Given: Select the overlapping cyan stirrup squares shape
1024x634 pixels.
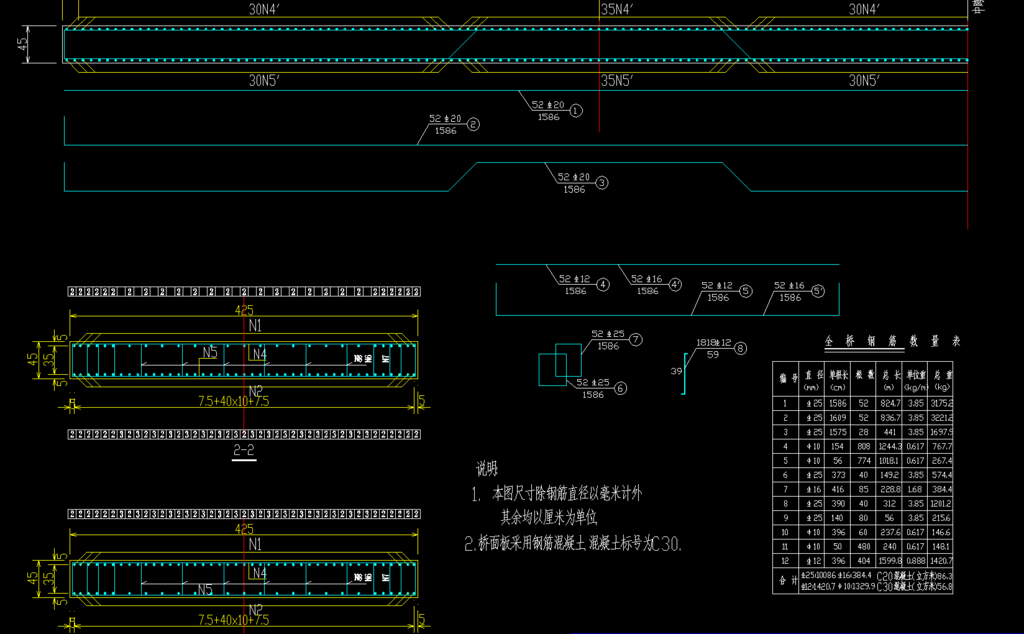Looking at the screenshot, I should [558, 366].
